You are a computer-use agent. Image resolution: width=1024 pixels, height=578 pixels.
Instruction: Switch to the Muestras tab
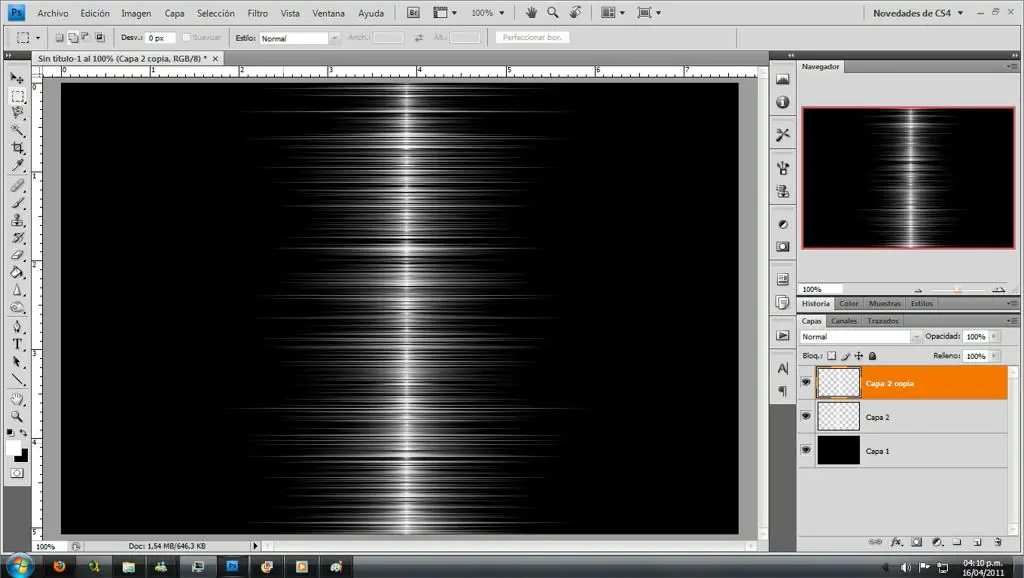(884, 303)
